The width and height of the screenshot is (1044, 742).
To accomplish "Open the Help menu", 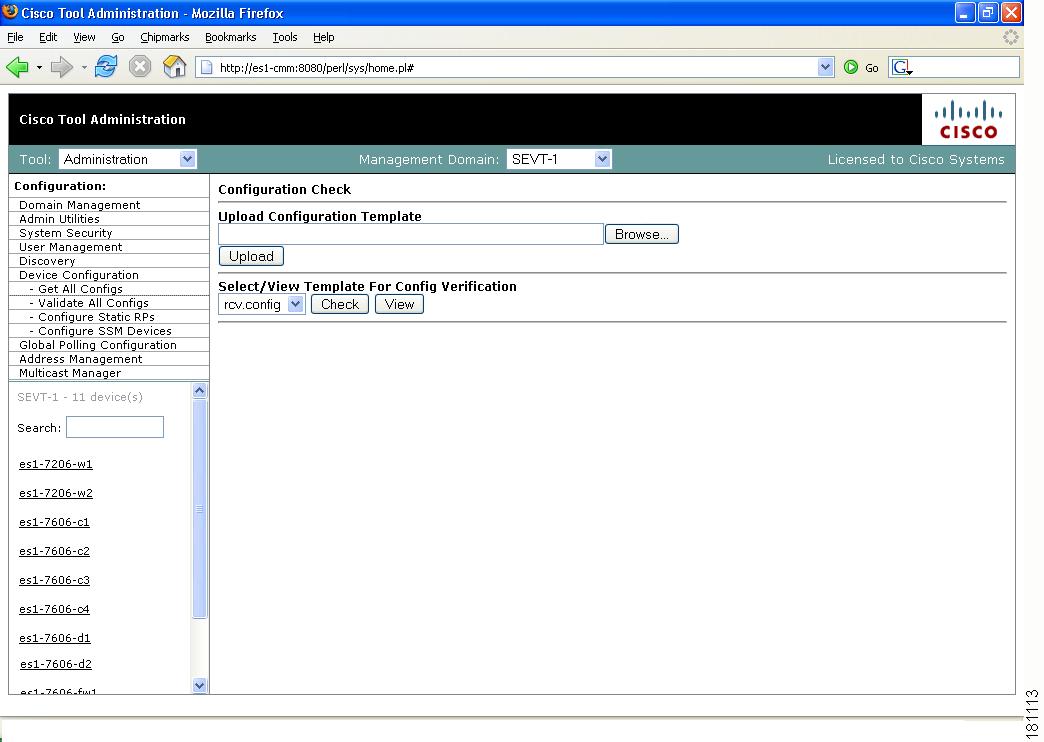I will coord(324,37).
